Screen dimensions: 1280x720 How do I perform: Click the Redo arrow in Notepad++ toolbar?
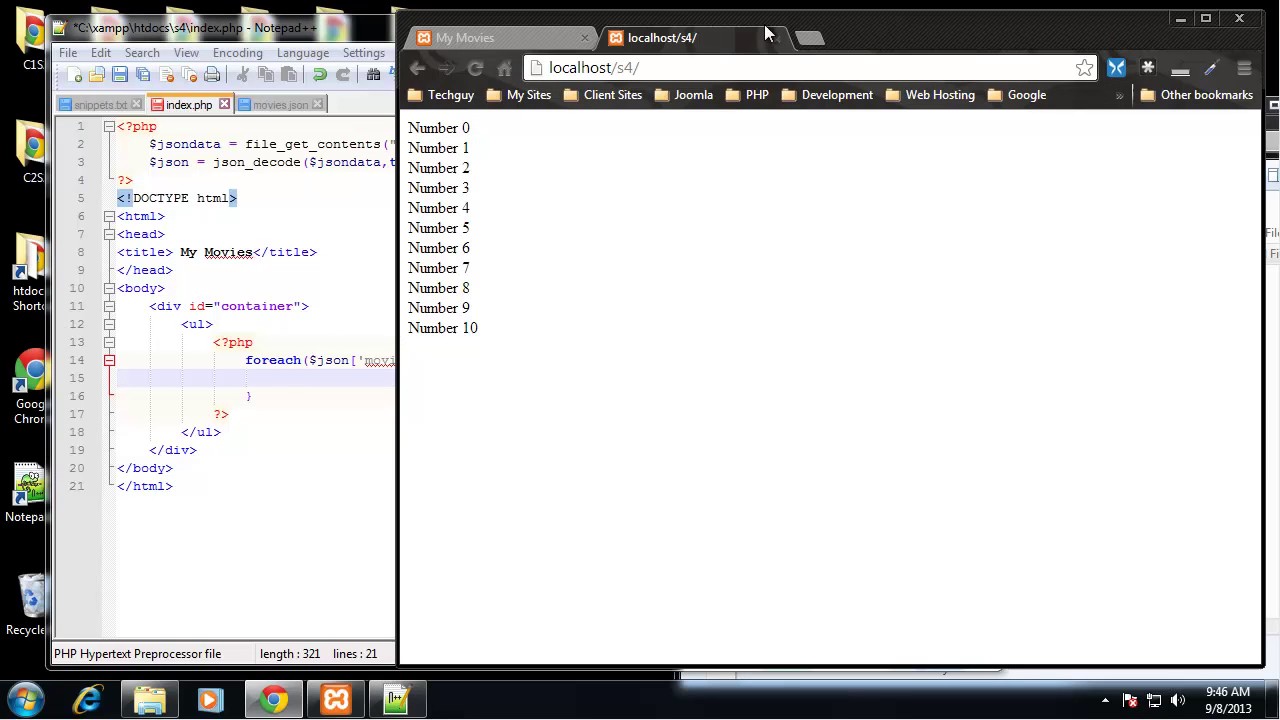click(x=342, y=75)
